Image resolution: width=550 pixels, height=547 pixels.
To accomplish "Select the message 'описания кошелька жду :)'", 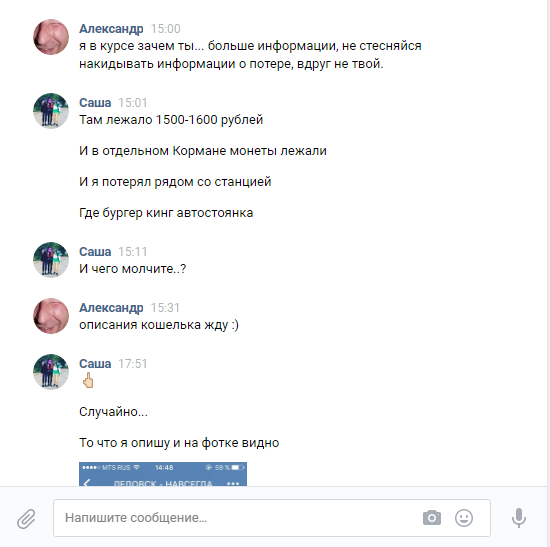I will click(x=159, y=325).
